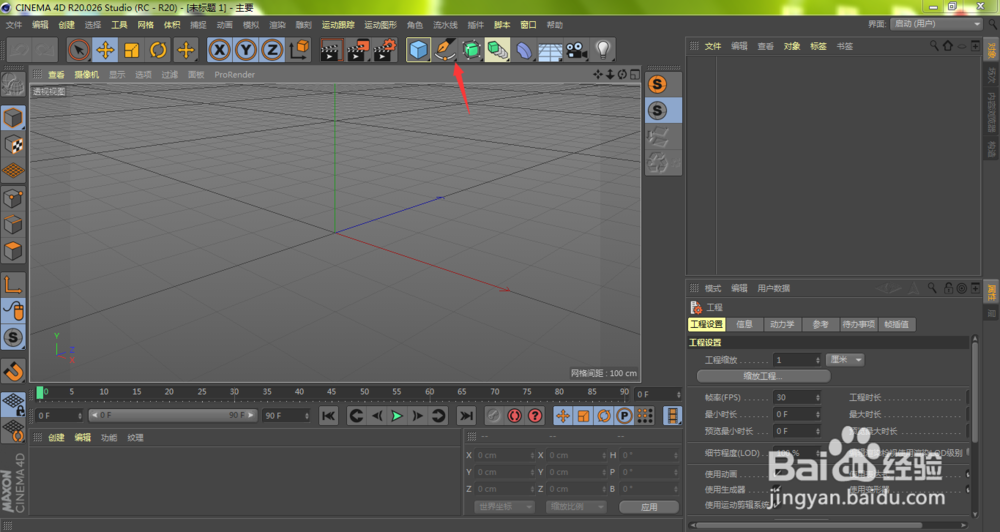
Task: Click the green Play forwards button
Action: pyautogui.click(x=397, y=416)
